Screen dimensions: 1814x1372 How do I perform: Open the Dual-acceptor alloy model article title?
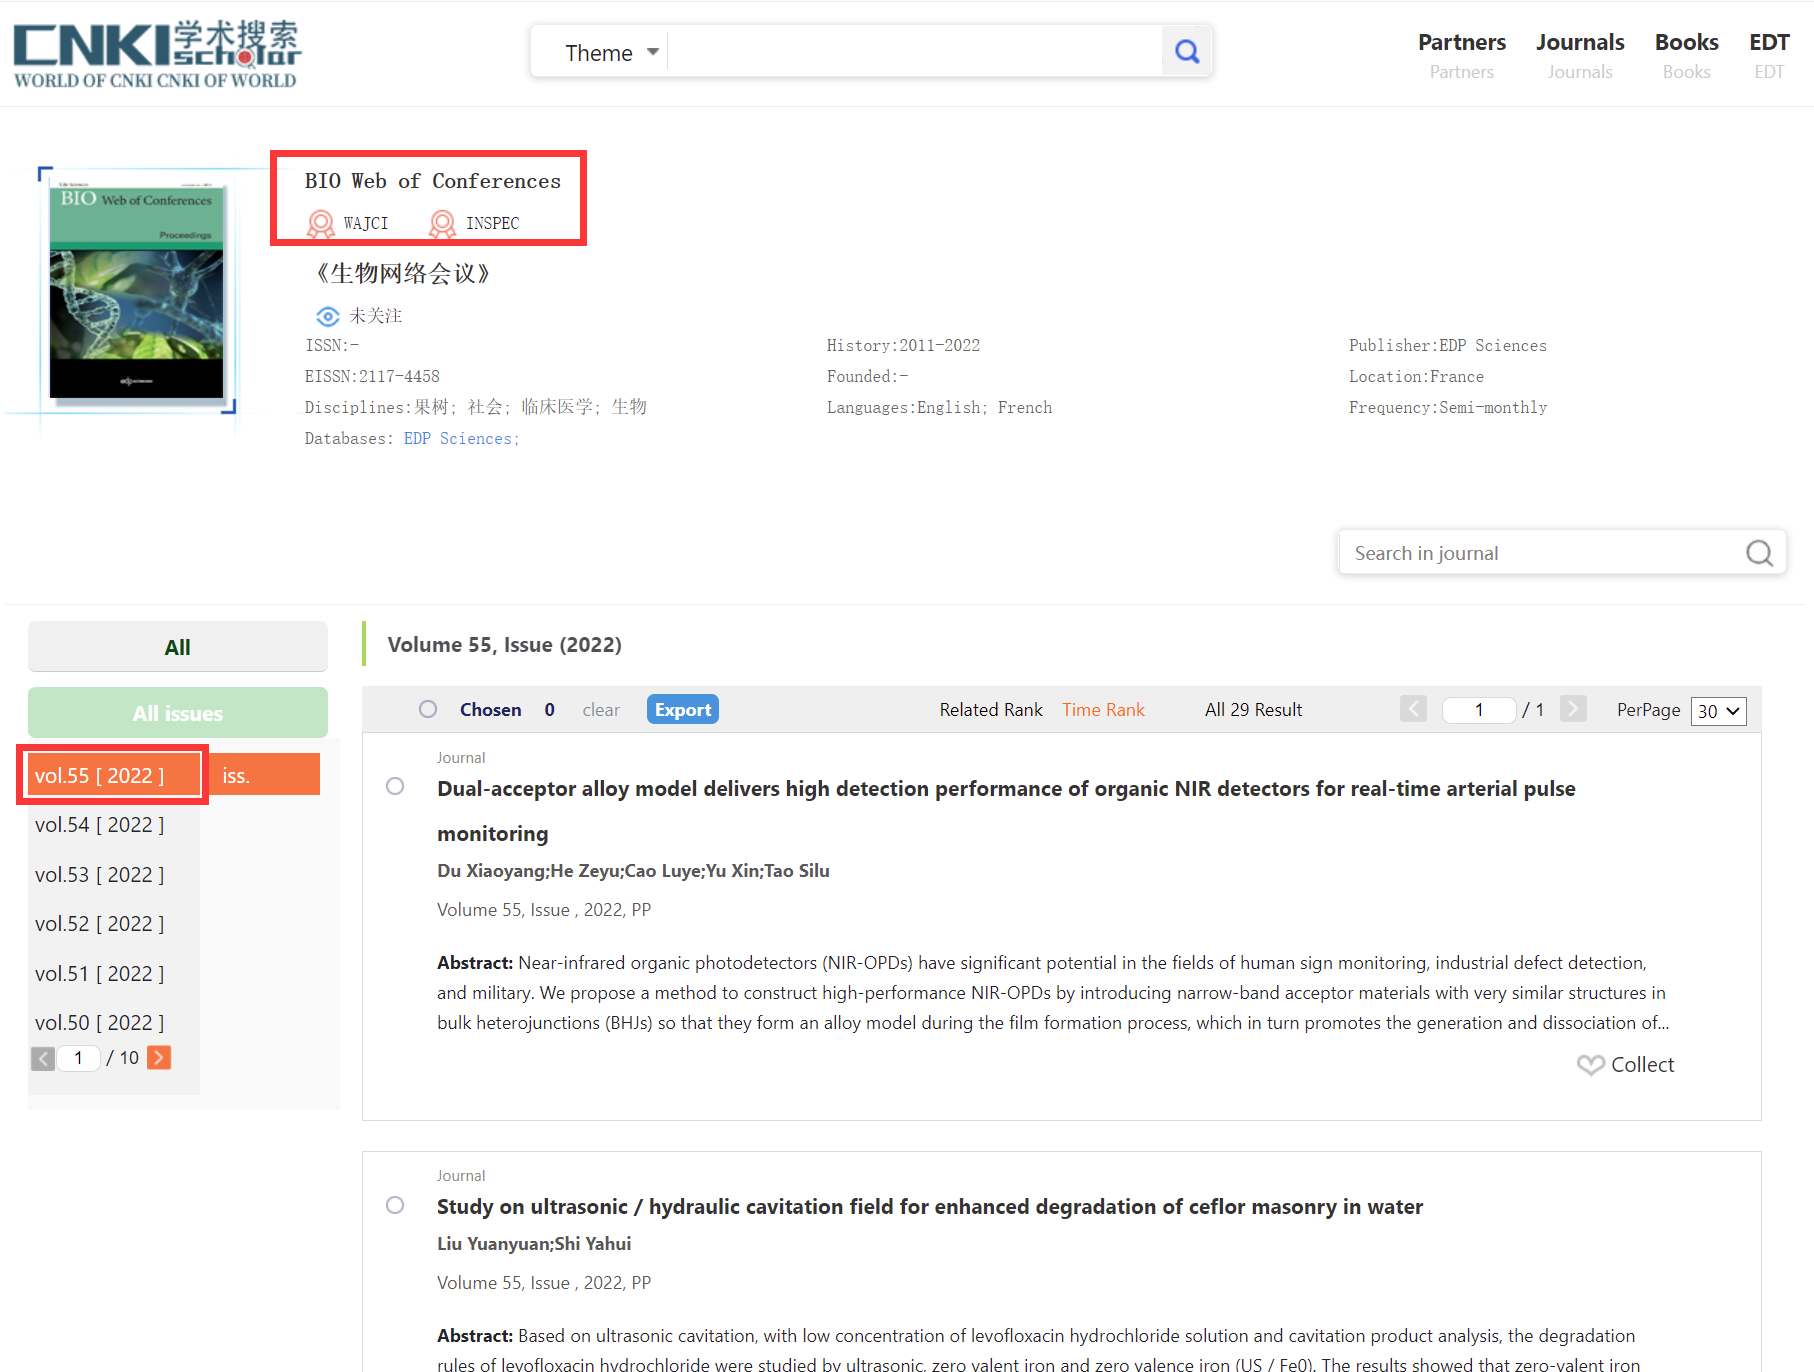1006,811
